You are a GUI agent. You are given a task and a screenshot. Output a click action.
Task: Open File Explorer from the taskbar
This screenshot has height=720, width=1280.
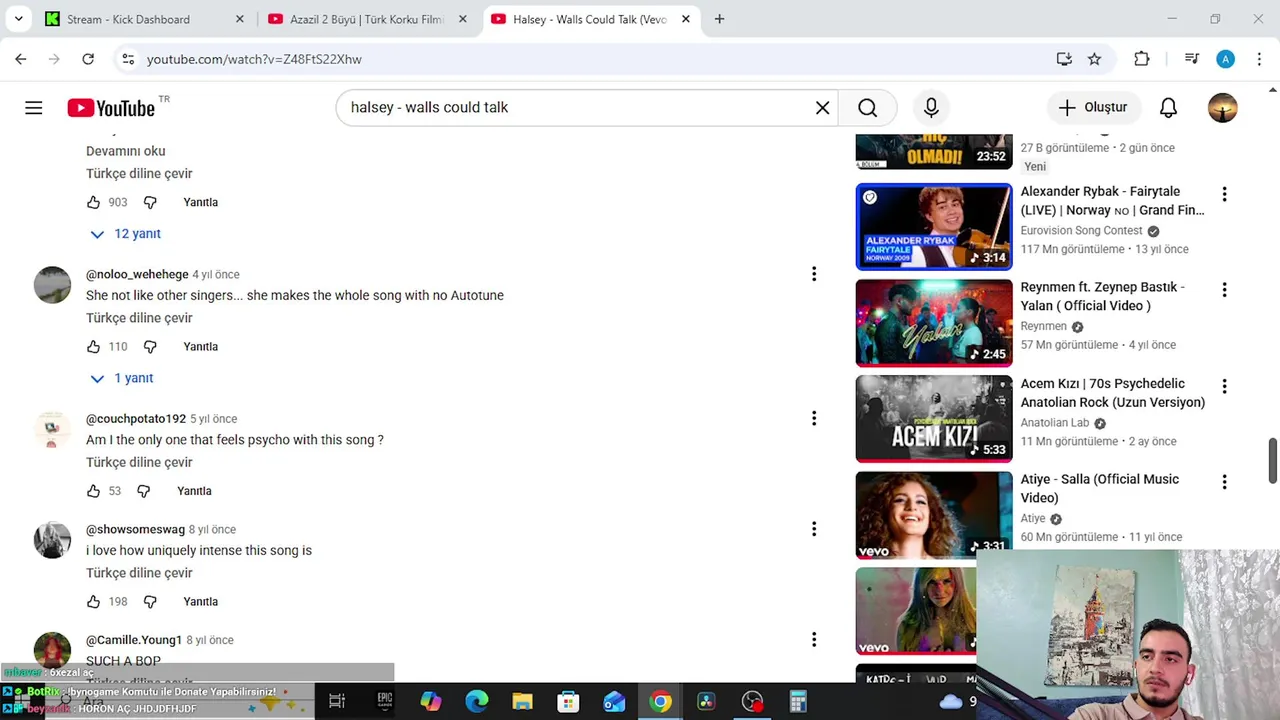point(522,702)
